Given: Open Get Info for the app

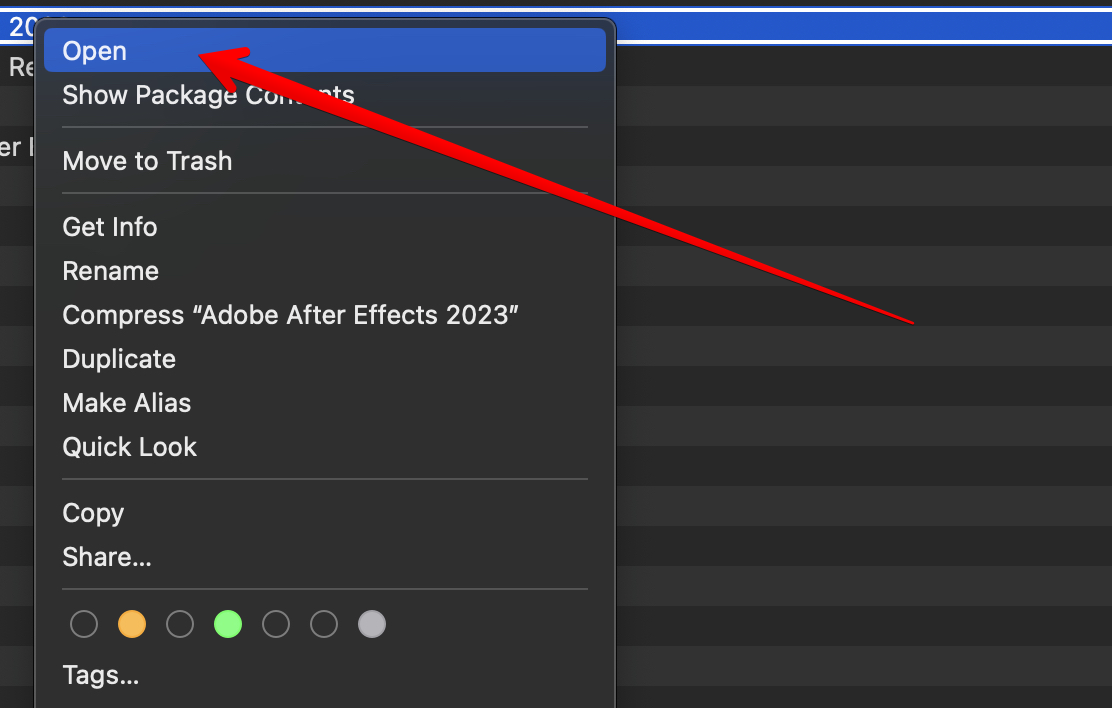Looking at the screenshot, I should 110,227.
